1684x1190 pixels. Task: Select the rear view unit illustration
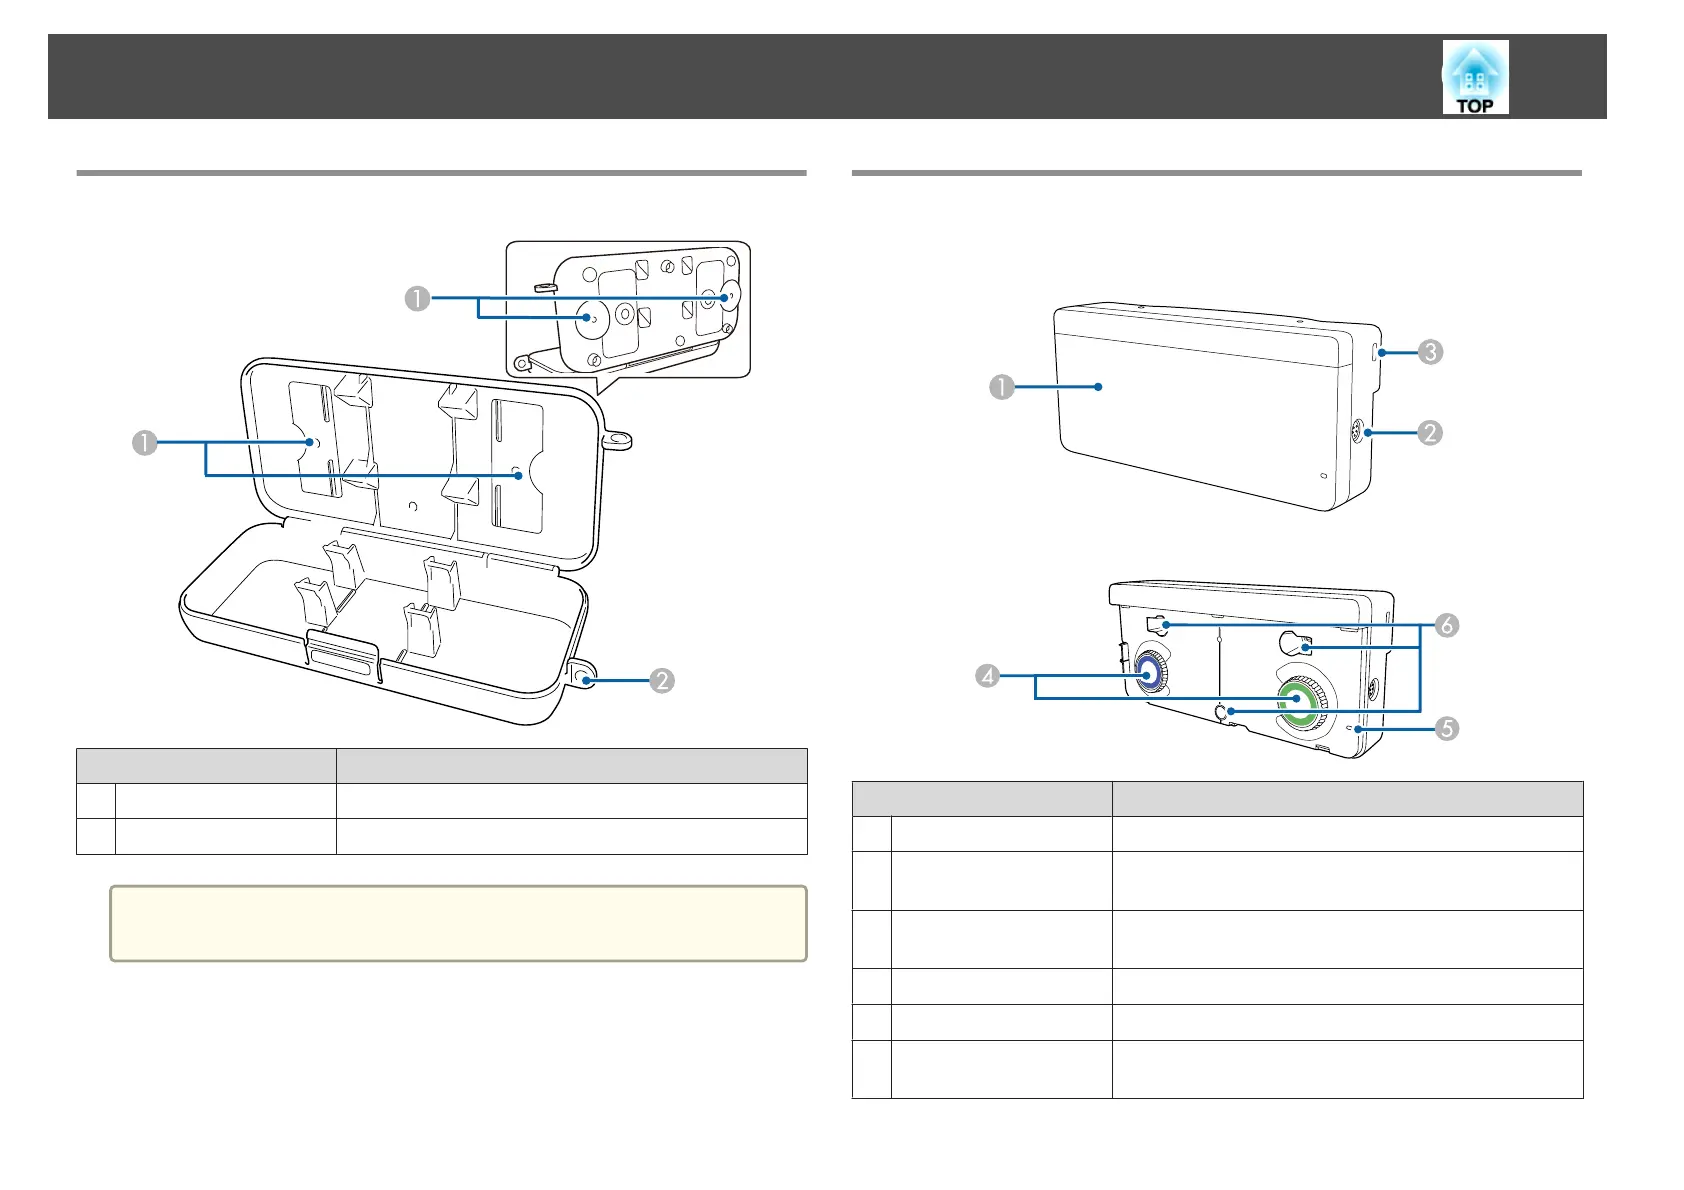coord(1250,669)
